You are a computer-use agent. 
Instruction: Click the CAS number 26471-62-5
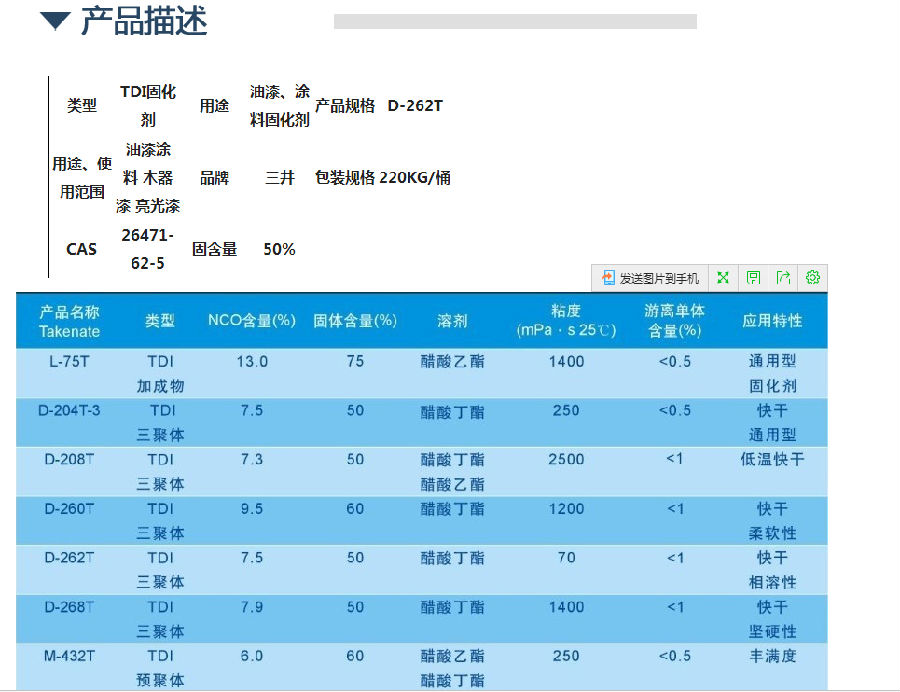pyautogui.click(x=147, y=249)
